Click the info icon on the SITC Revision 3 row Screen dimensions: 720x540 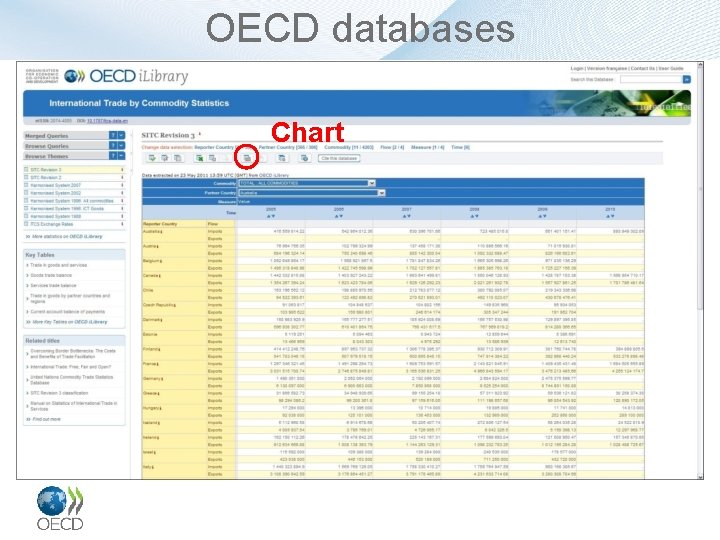[122, 170]
